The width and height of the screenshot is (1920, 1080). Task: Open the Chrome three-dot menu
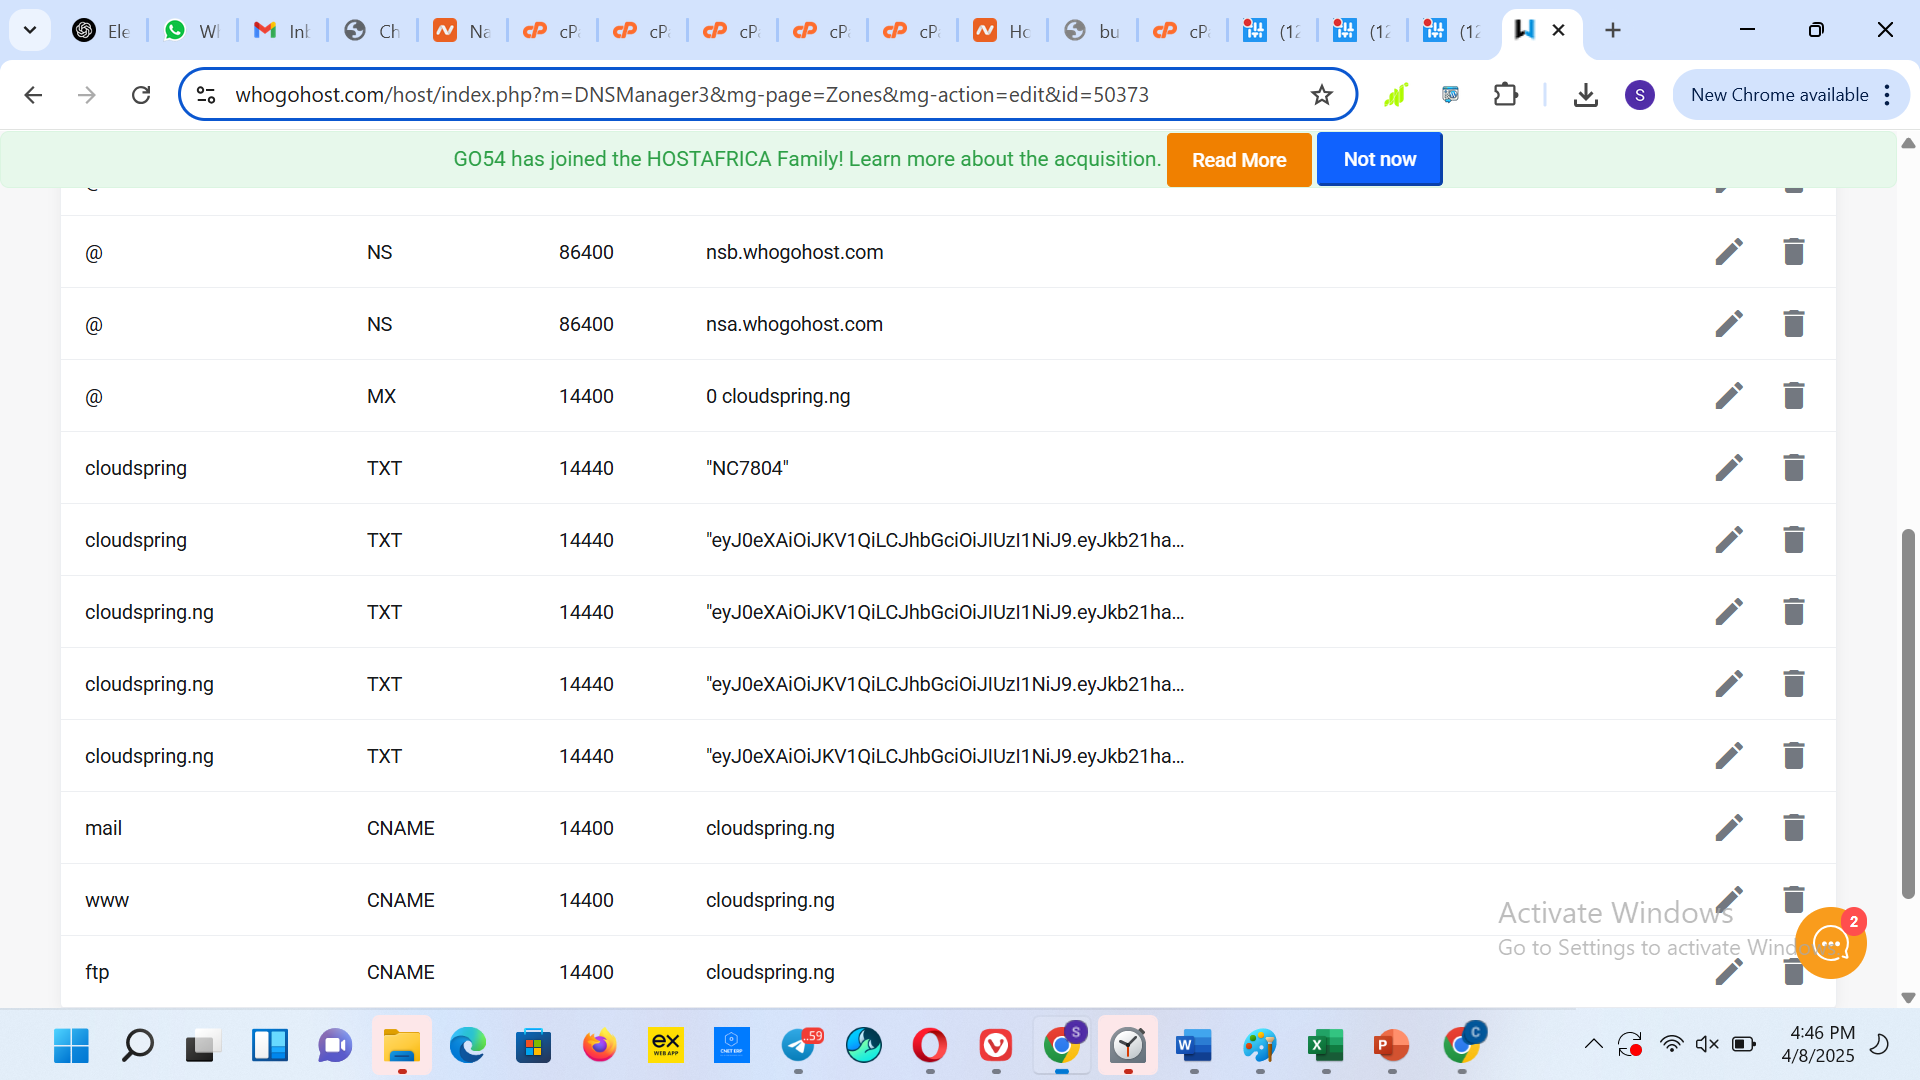pyautogui.click(x=1887, y=95)
